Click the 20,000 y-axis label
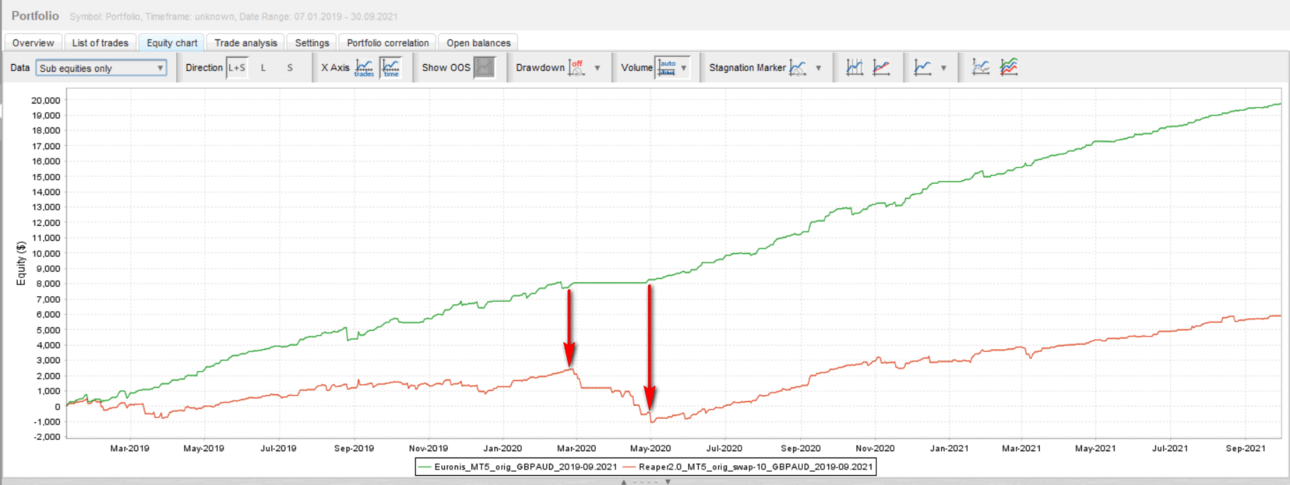The height and width of the screenshot is (485, 1290). pos(45,101)
